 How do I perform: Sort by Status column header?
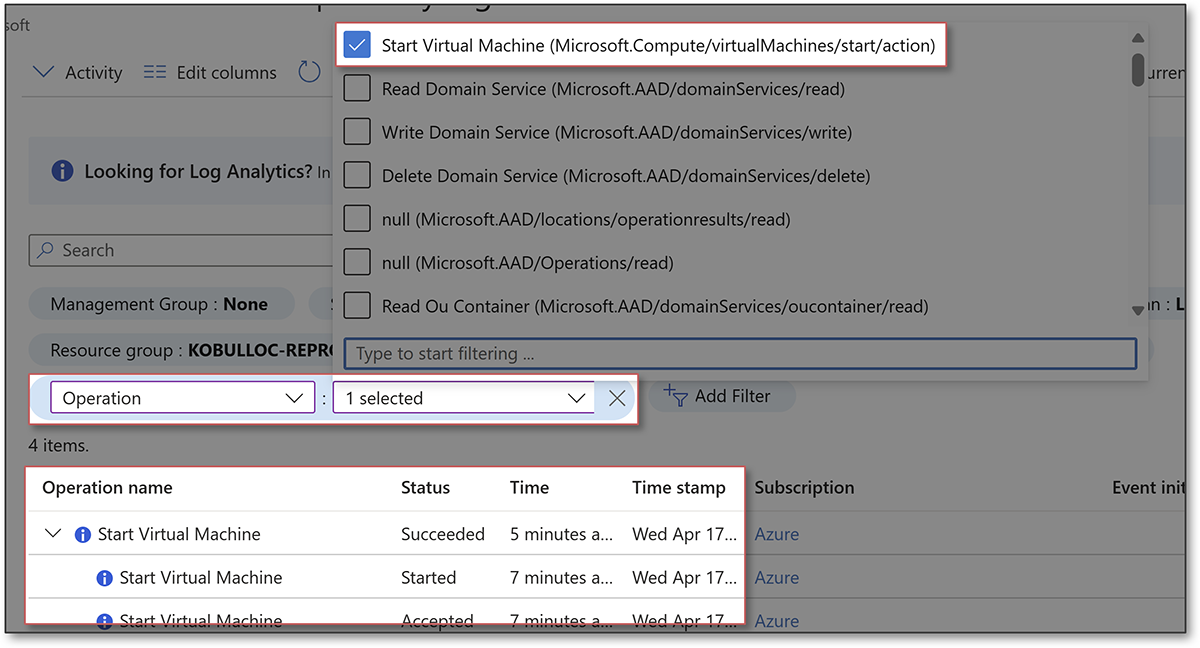425,488
